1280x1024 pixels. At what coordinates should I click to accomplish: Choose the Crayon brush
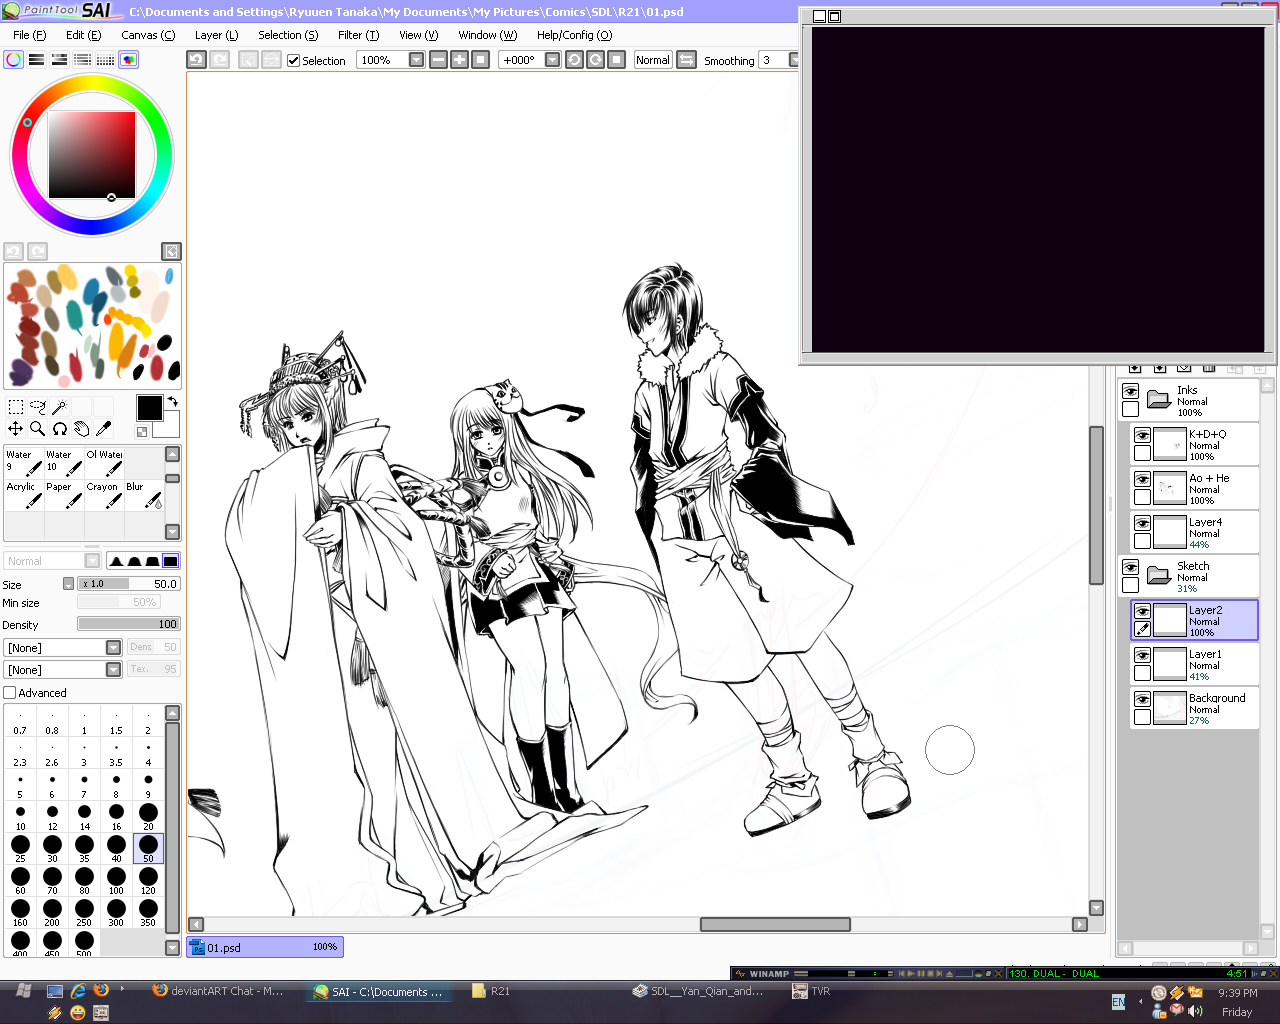(x=104, y=495)
